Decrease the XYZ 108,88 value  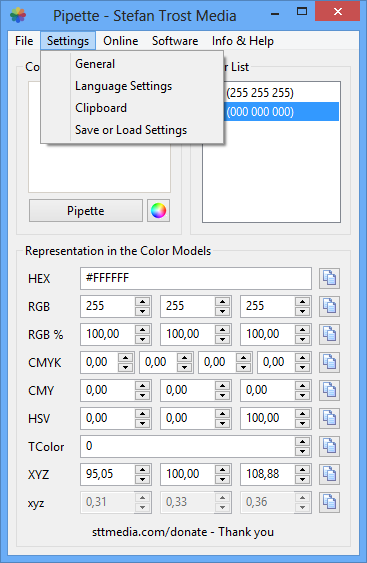click(303, 479)
